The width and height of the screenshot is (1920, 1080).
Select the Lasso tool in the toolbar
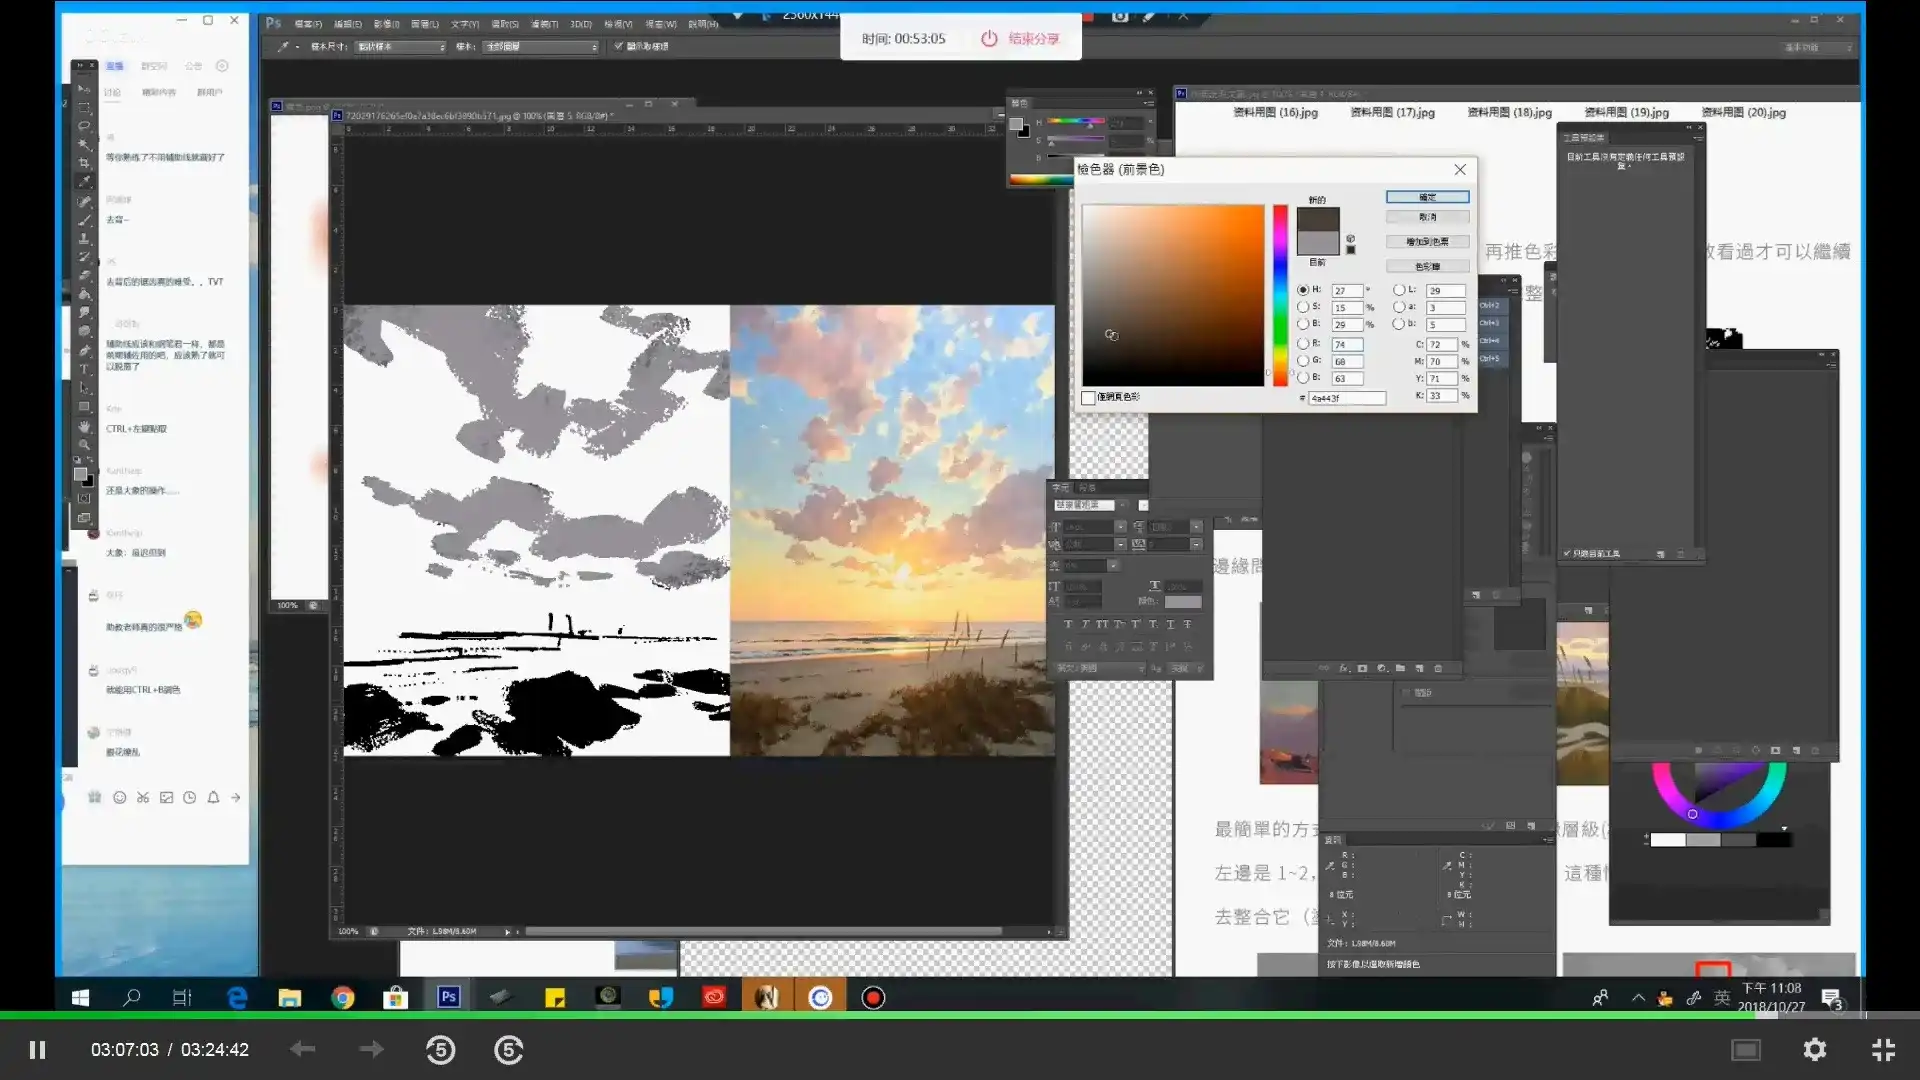click(x=84, y=126)
